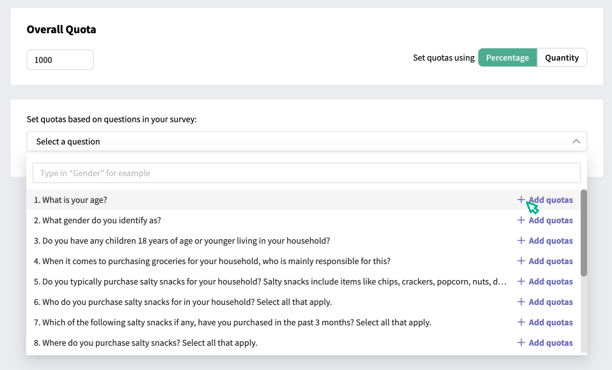
Task: Click the question list scrollbar
Action: tap(584, 233)
